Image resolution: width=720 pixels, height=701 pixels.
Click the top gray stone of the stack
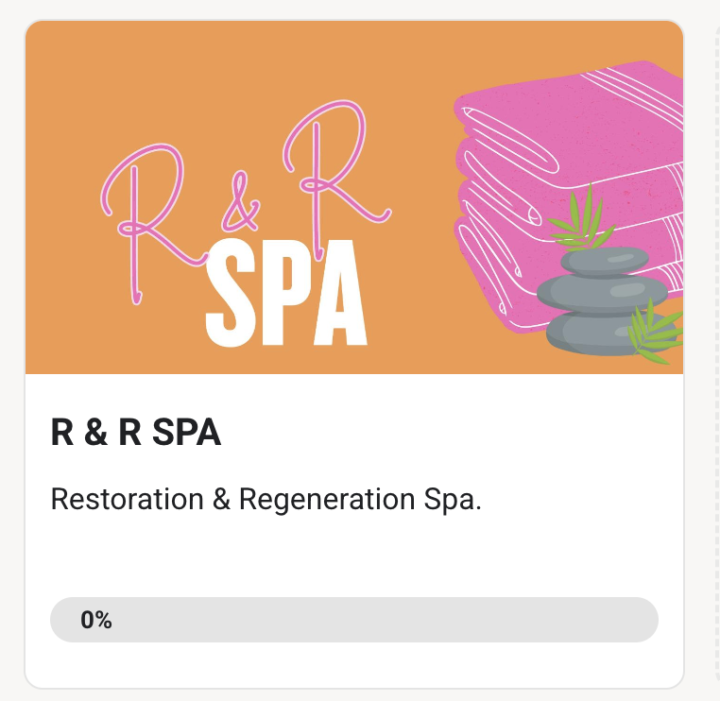pyautogui.click(x=603, y=261)
